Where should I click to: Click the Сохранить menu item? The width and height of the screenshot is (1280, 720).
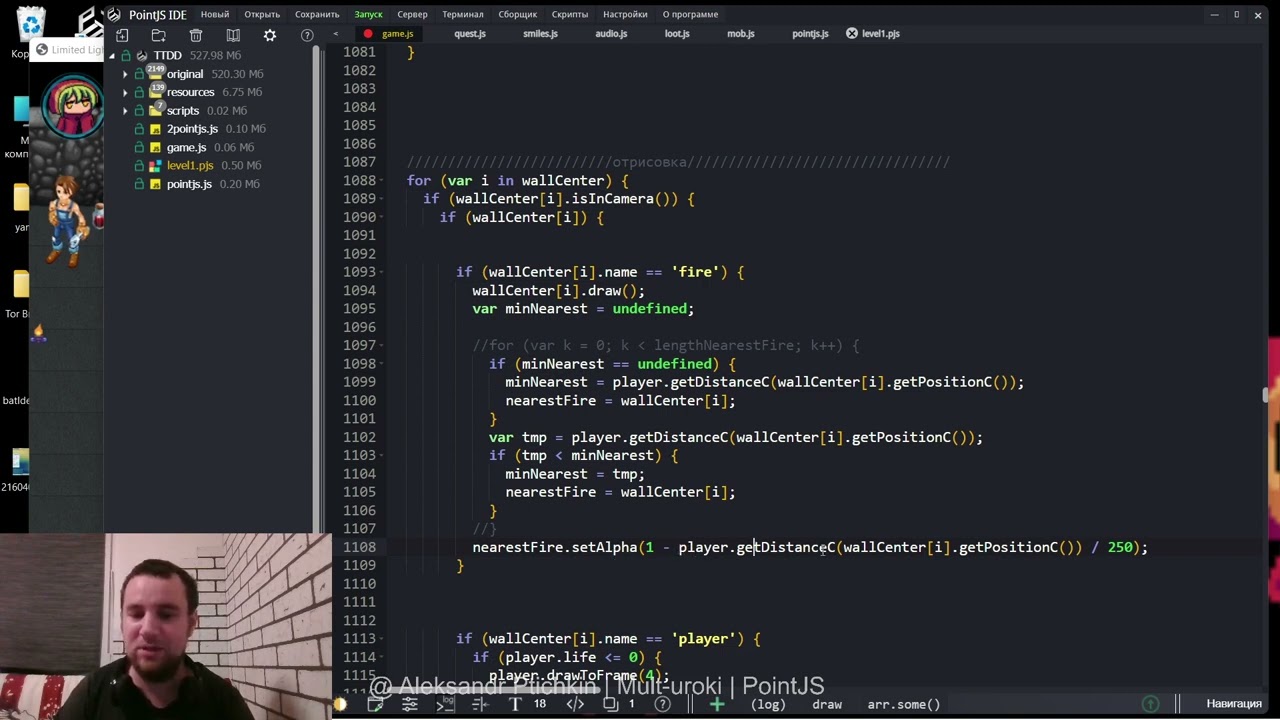pos(317,14)
